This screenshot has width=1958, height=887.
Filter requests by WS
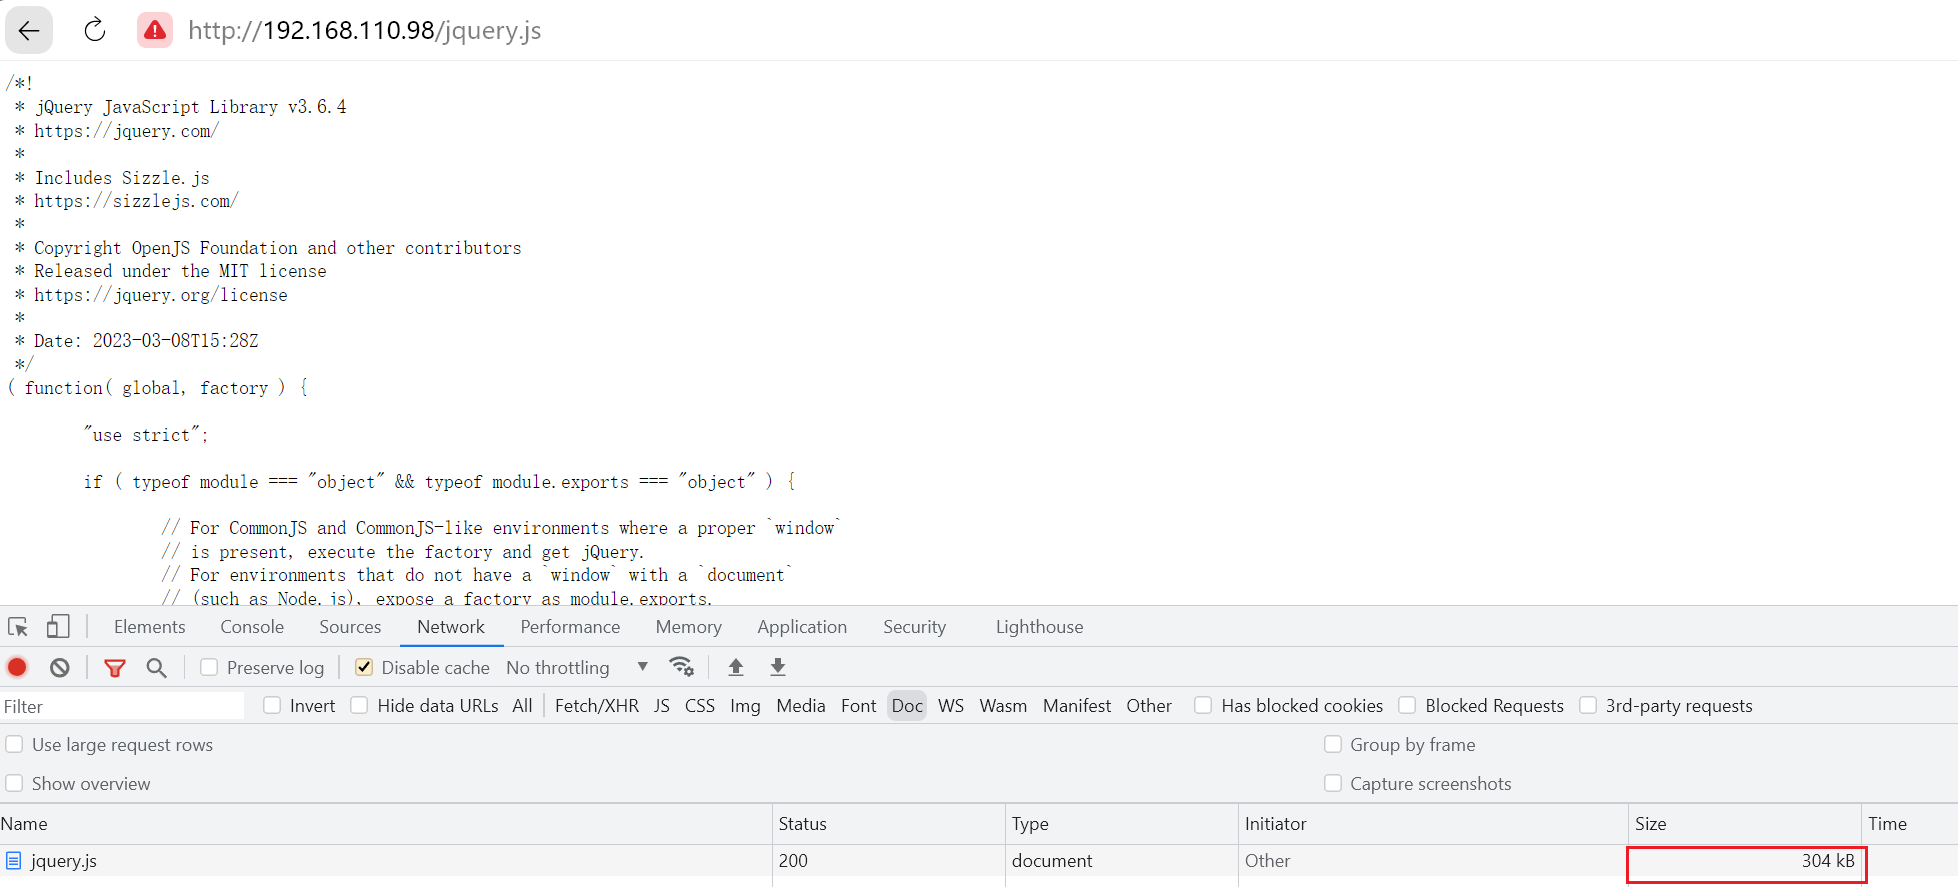click(x=951, y=706)
